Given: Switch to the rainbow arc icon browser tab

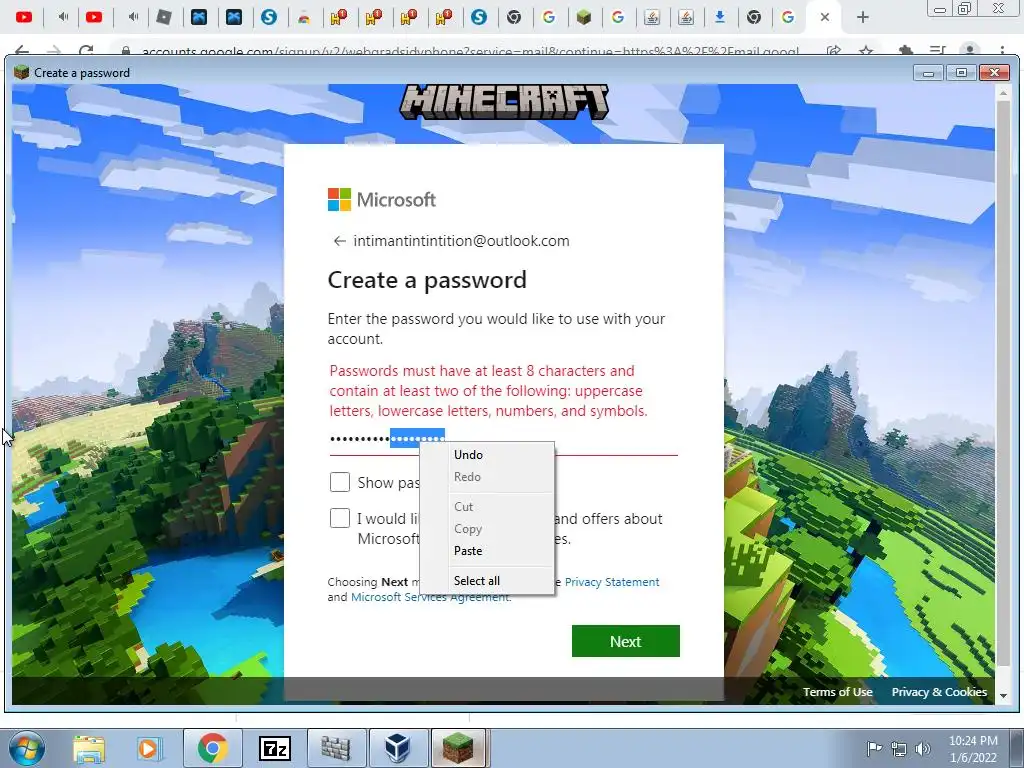Looking at the screenshot, I should click(x=304, y=17).
